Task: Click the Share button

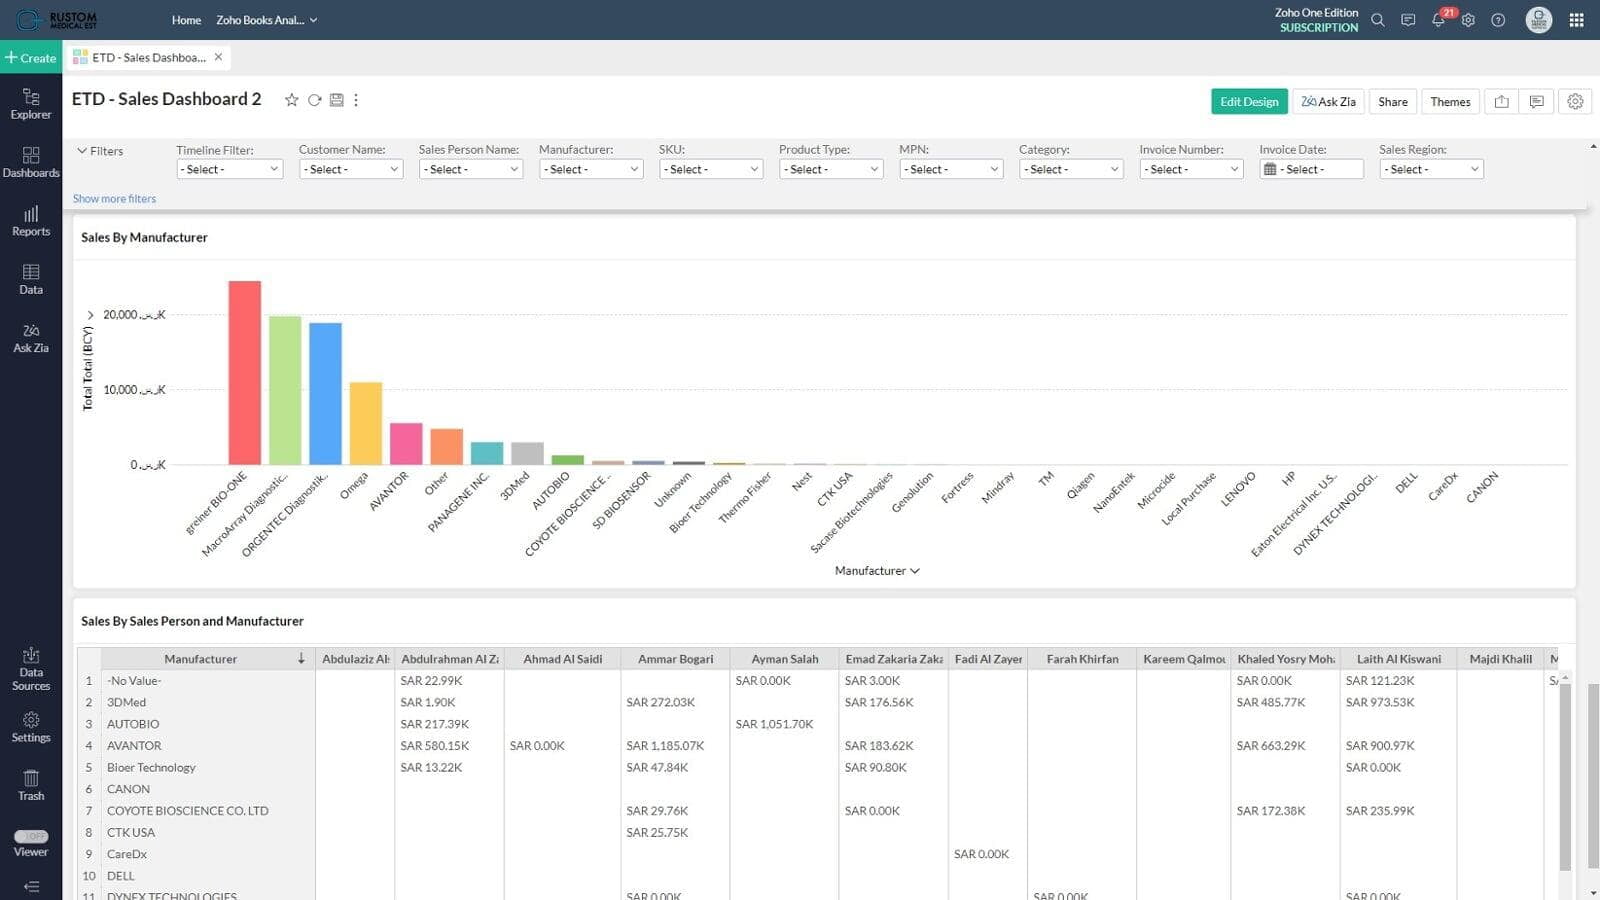Action: coord(1392,101)
